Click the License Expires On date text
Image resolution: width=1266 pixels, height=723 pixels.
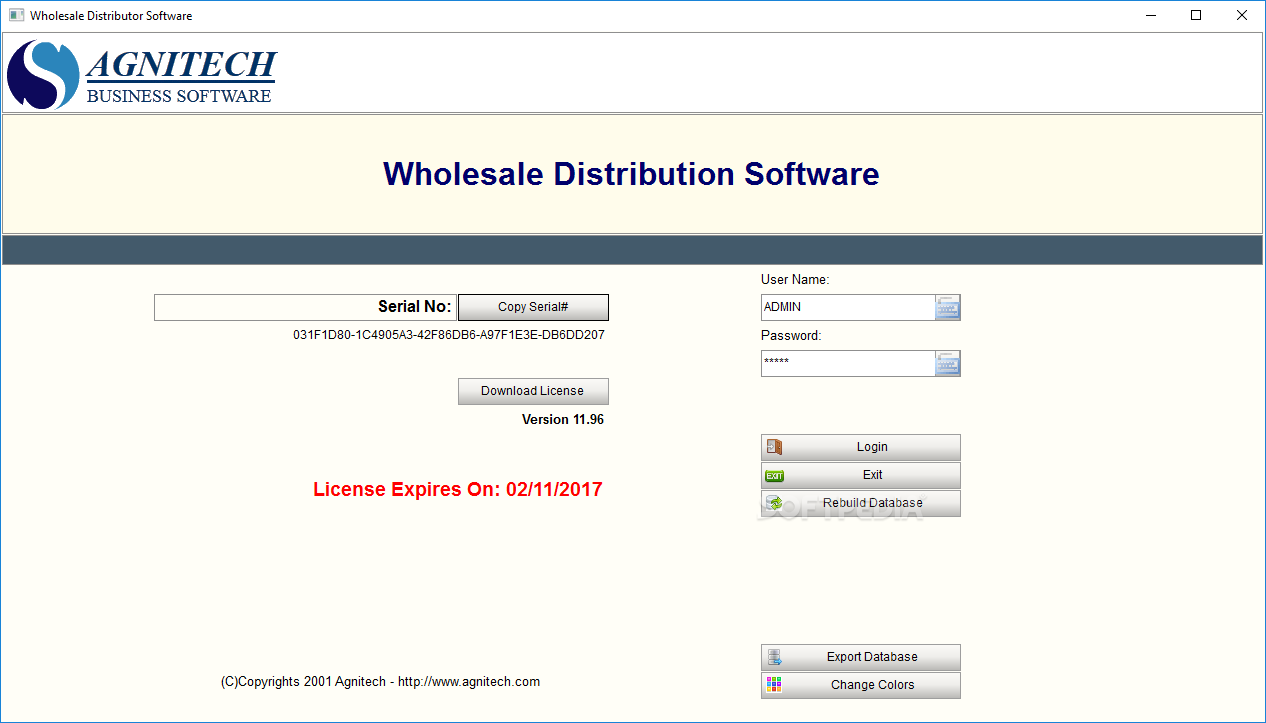coord(458,490)
